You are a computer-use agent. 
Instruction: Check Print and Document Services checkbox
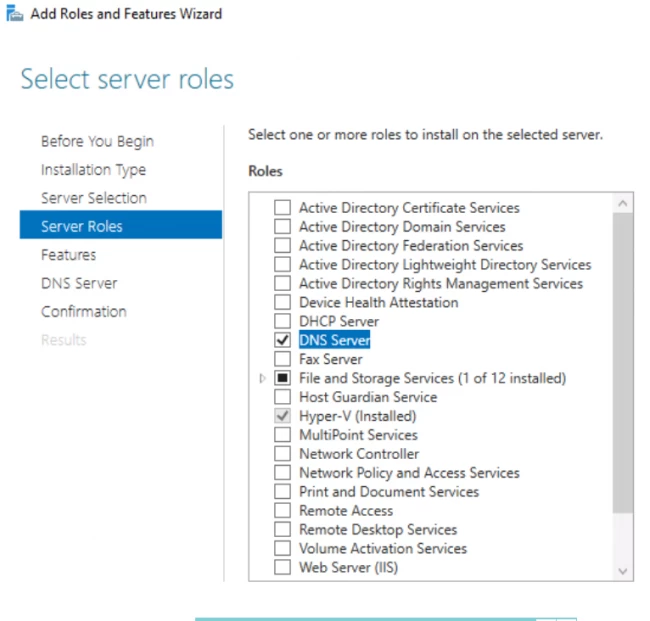pyautogui.click(x=282, y=491)
